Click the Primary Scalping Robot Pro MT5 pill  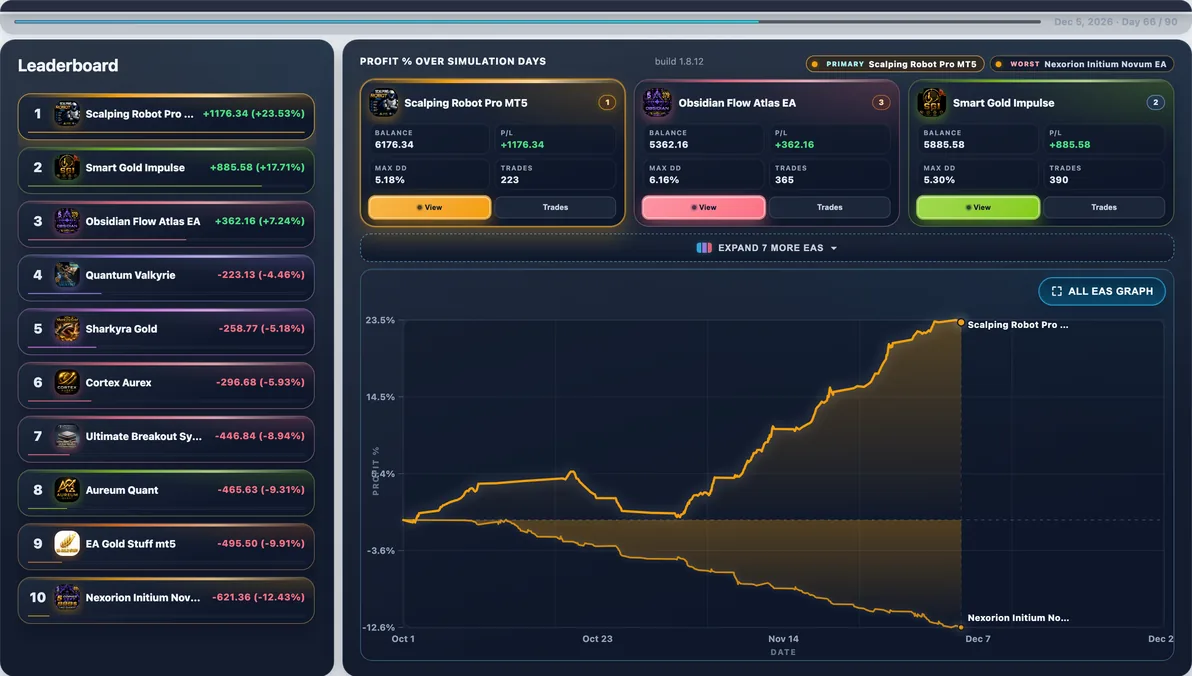[895, 64]
